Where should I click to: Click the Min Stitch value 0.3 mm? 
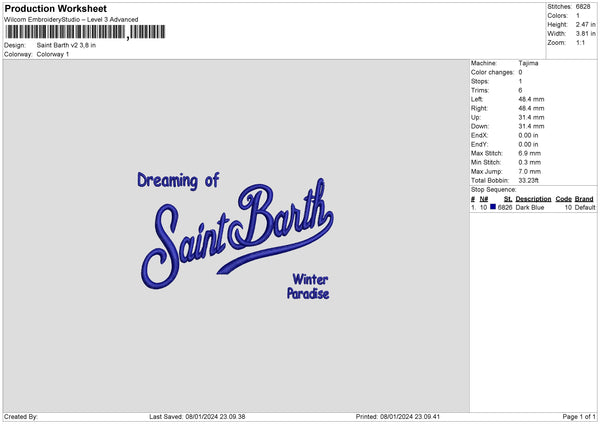[x=530, y=162]
